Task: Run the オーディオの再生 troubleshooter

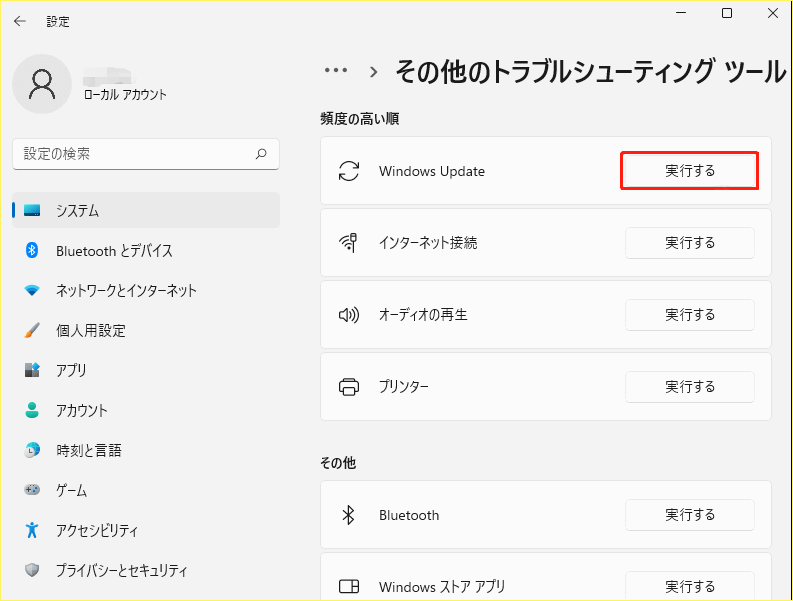Action: point(690,315)
